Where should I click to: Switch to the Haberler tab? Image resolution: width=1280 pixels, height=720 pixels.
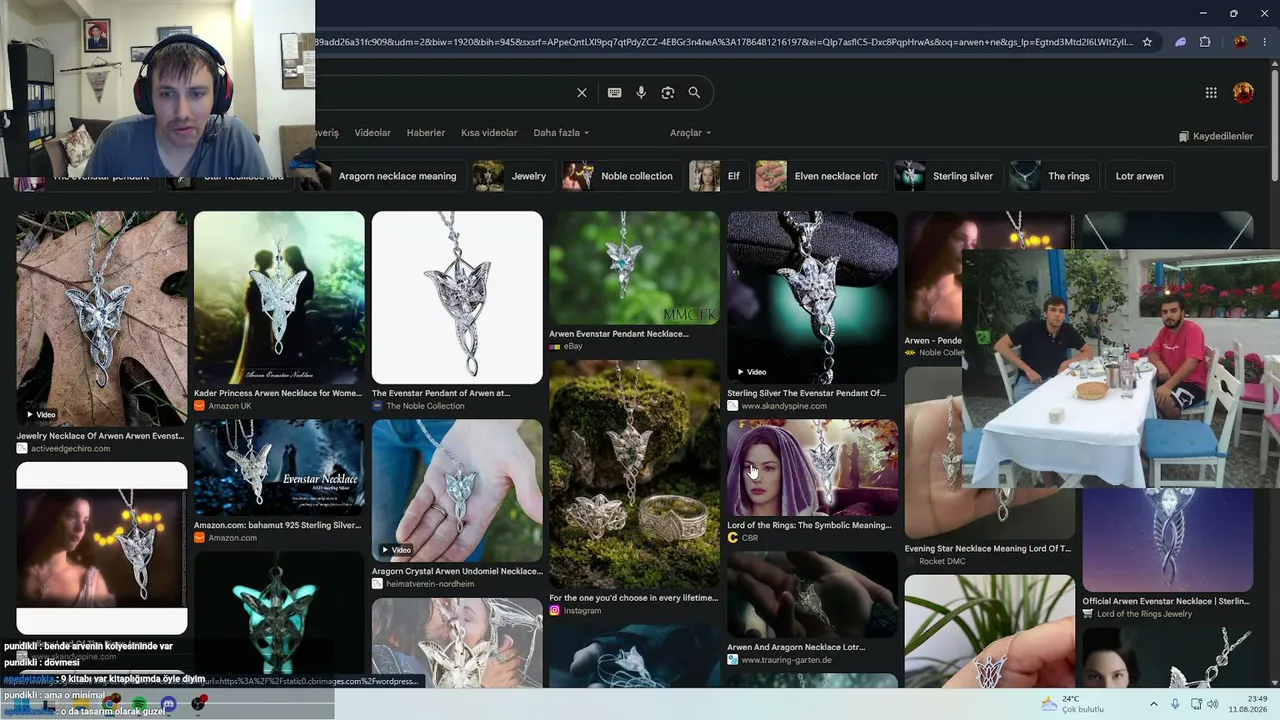[426, 133]
